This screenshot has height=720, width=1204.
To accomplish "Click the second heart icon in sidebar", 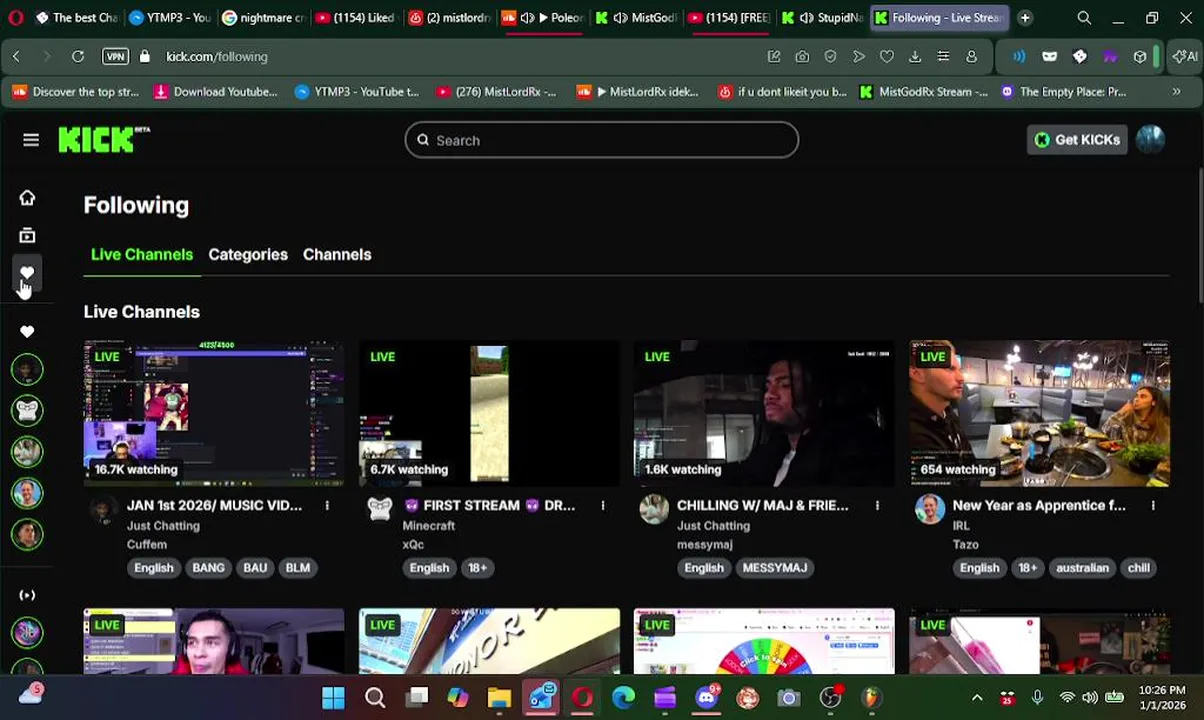I will pos(27,331).
